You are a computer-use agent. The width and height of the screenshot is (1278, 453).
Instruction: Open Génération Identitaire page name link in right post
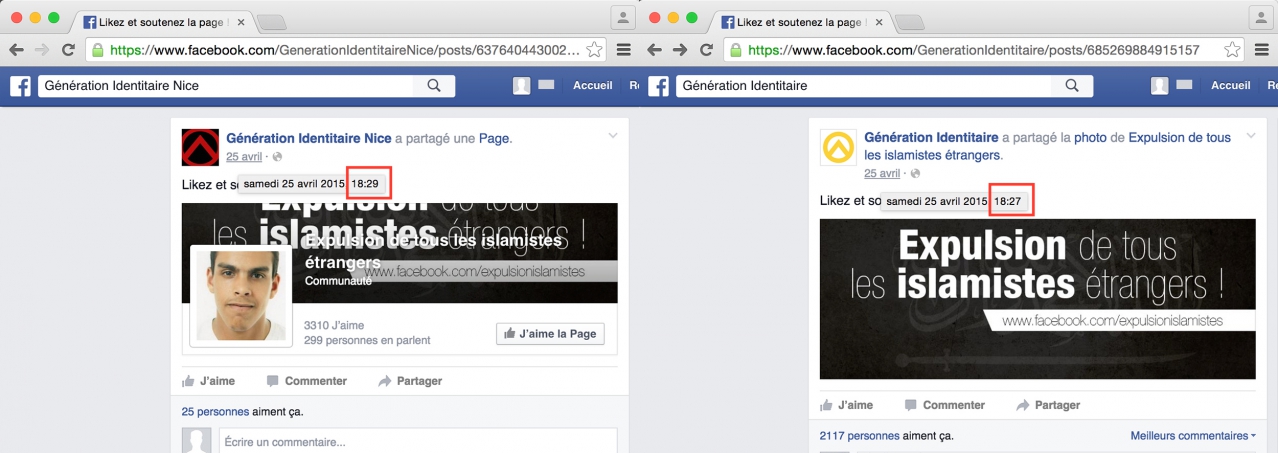tap(931, 138)
